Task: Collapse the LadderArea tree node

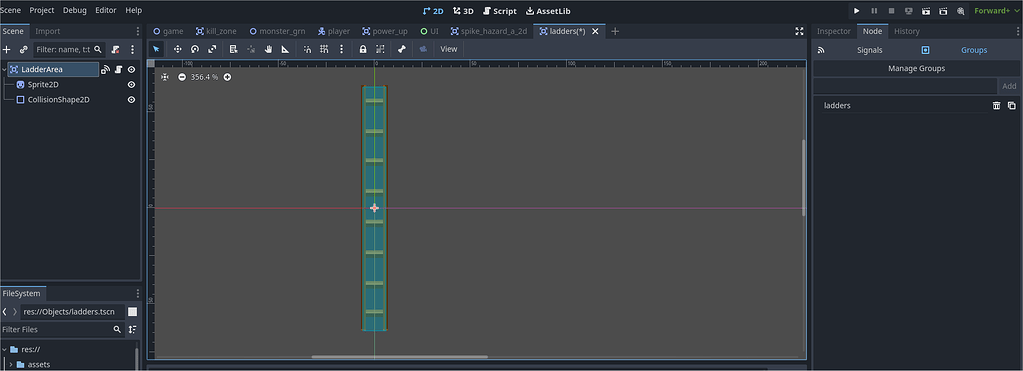Action: pos(4,69)
